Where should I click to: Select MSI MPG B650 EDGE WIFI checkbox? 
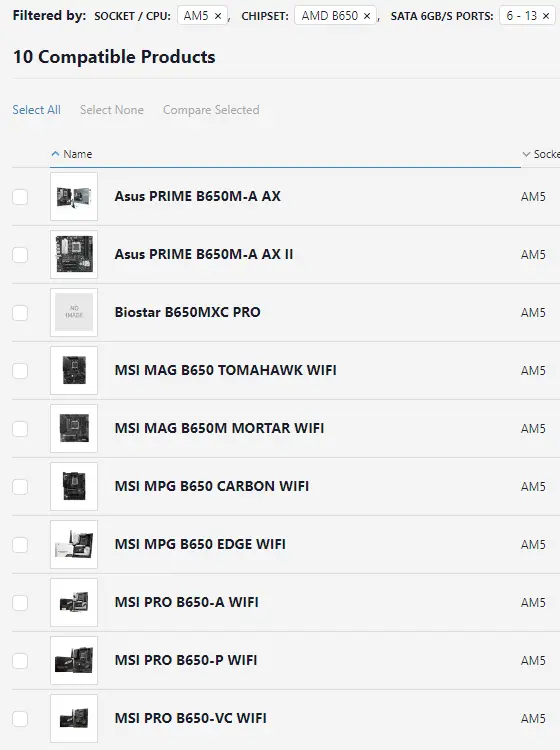tap(20, 545)
